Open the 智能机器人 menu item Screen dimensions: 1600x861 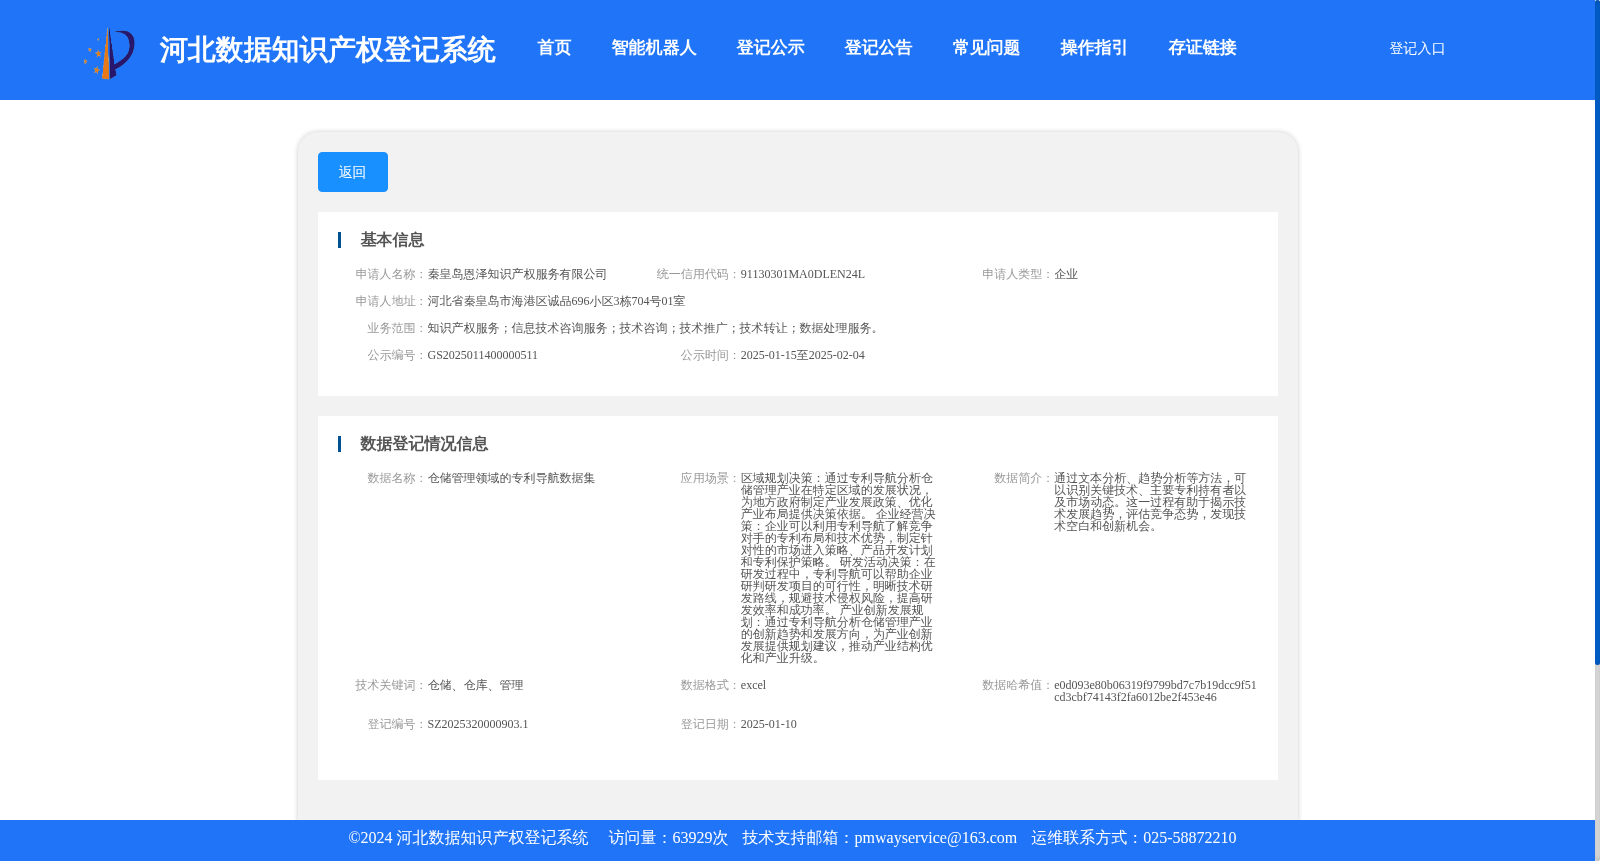pos(654,48)
